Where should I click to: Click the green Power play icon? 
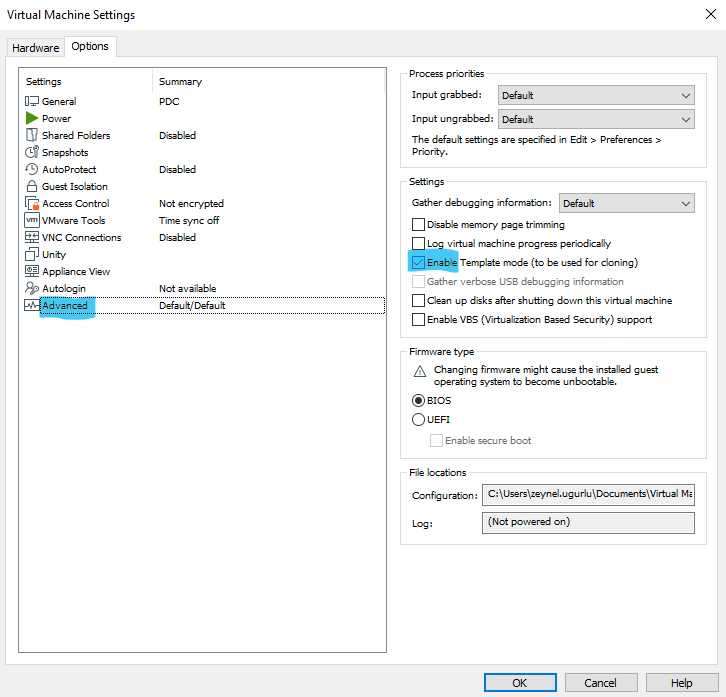pyautogui.click(x=31, y=118)
